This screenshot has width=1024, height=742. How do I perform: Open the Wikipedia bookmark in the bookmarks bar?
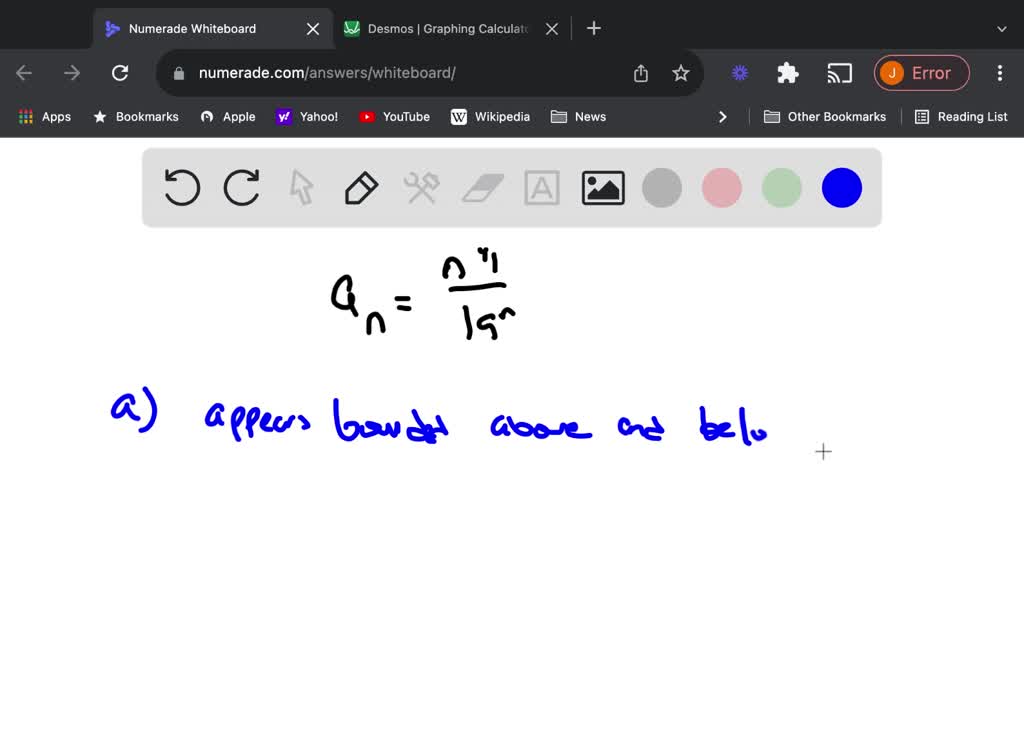click(490, 116)
